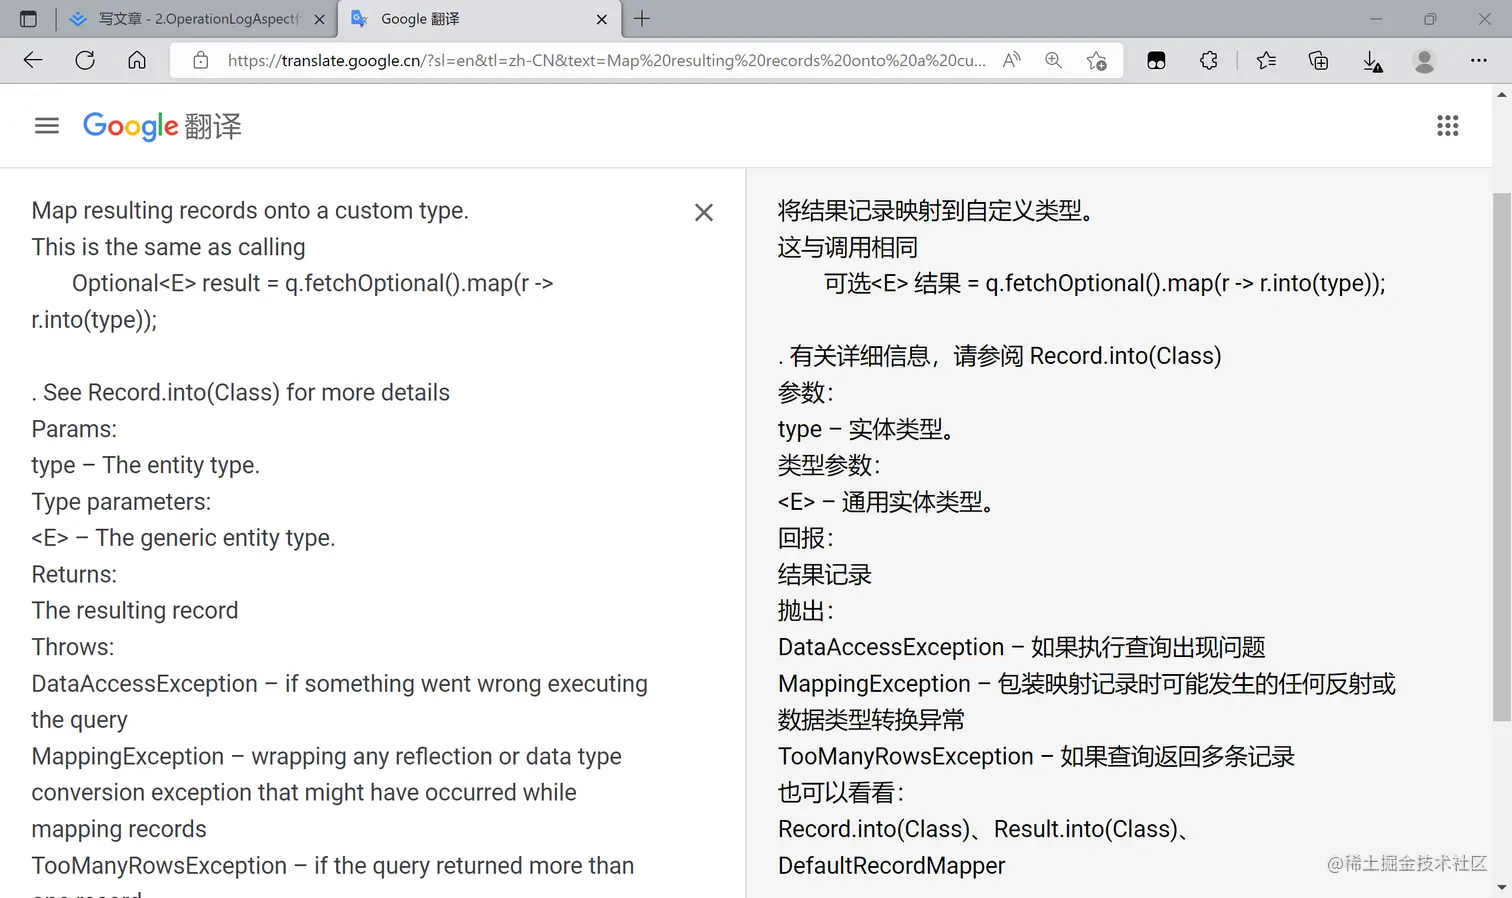Open the favorites list icon
Image resolution: width=1512 pixels, height=898 pixels.
[x=1266, y=60]
